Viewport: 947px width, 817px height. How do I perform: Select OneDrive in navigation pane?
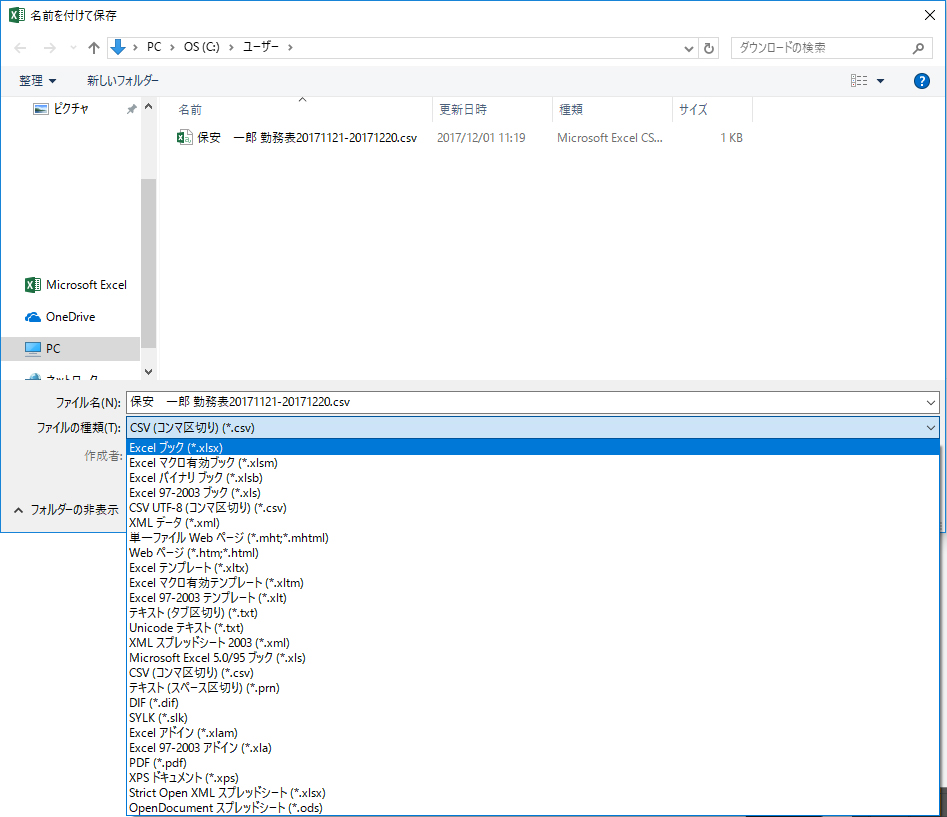point(60,317)
